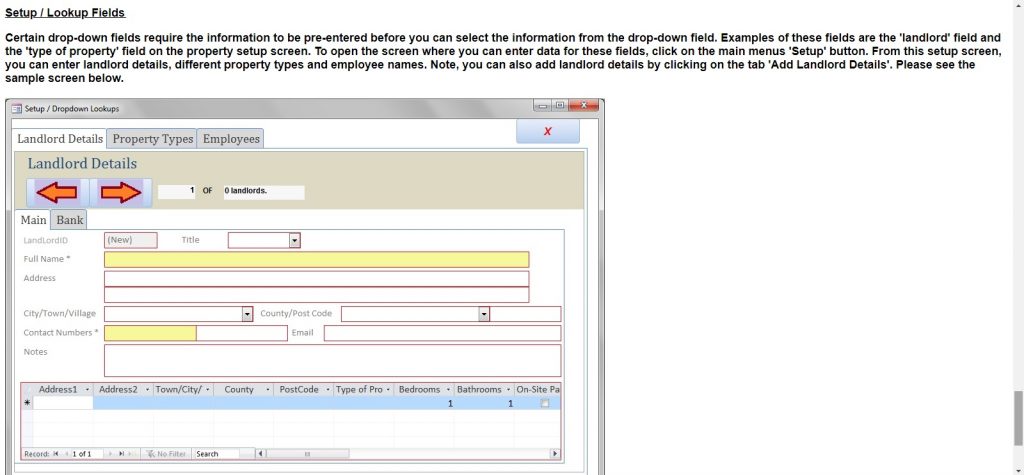Viewport: 1024px width, 475px height.
Task: Go to first record in navigator
Action: 55,454
